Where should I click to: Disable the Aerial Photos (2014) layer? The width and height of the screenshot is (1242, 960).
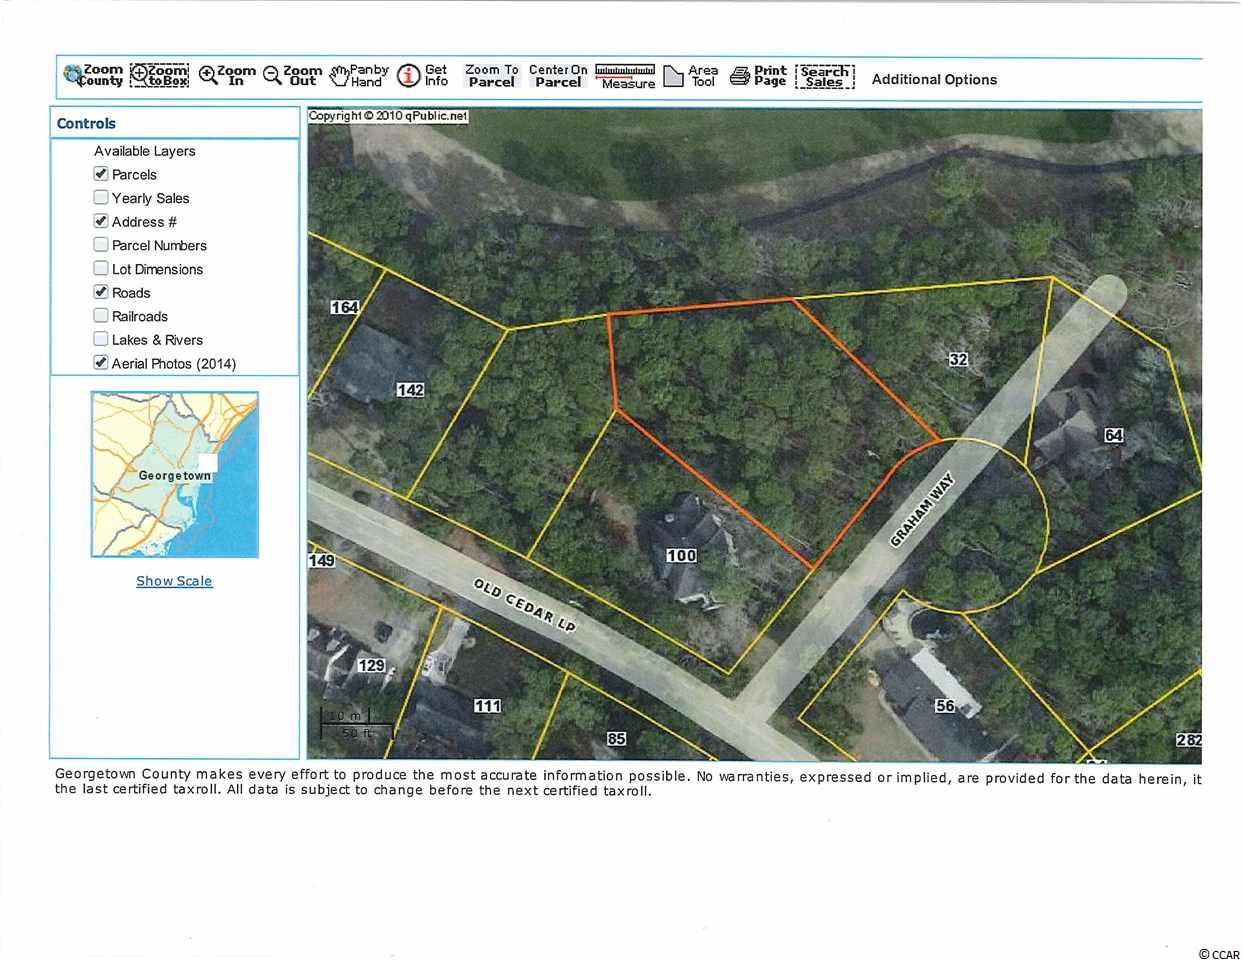click(x=101, y=363)
